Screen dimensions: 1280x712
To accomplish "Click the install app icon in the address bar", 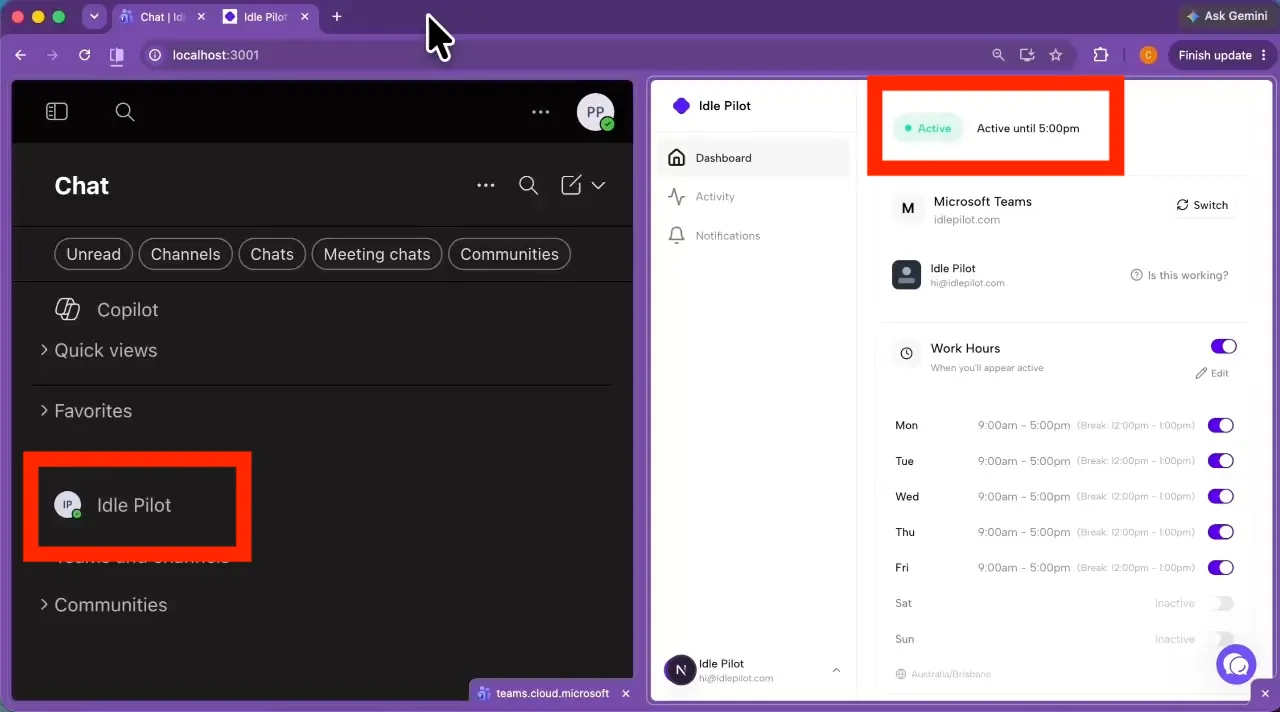I will point(1027,55).
